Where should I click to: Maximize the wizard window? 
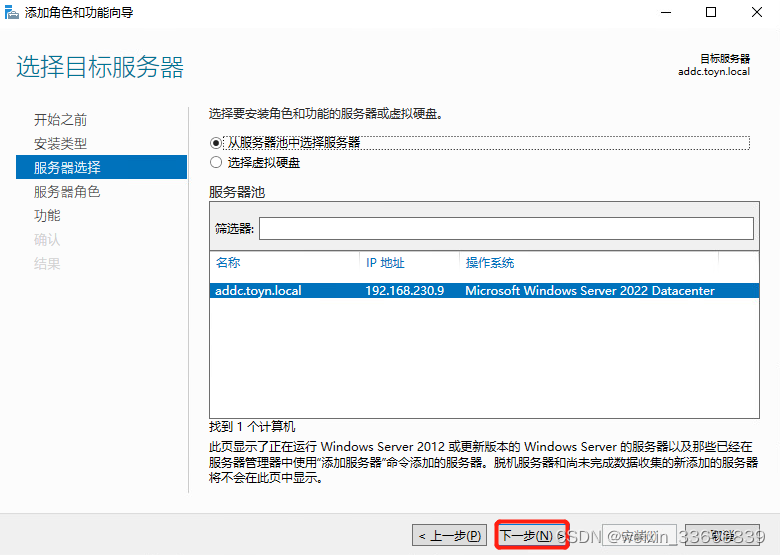pyautogui.click(x=711, y=12)
